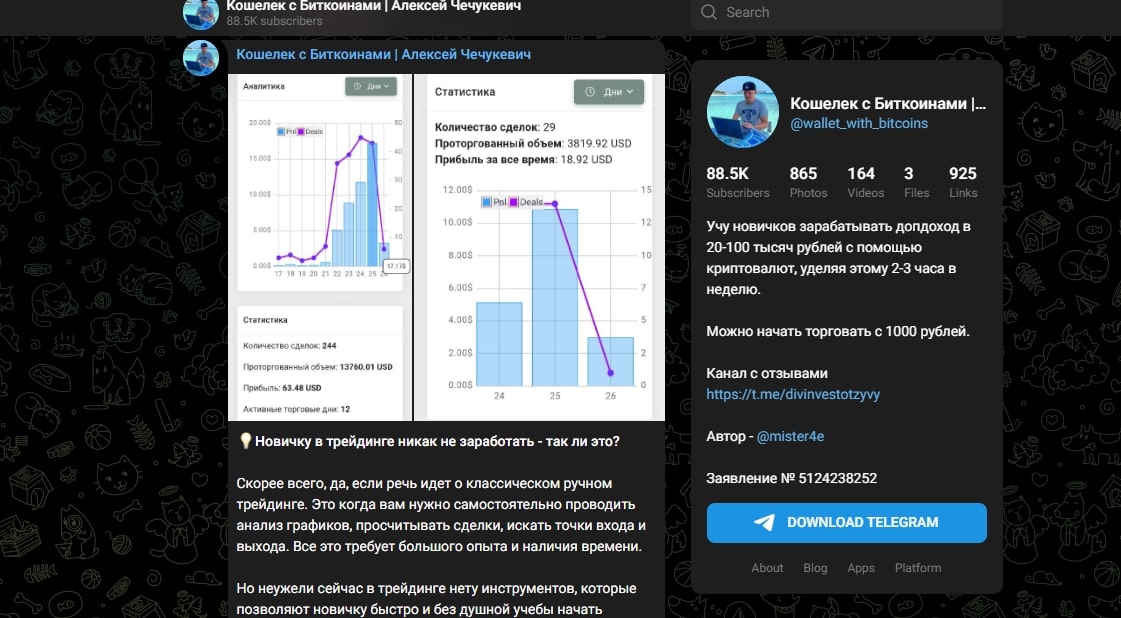
Task: Click the Заявление № 5124238252 text
Action: (791, 479)
